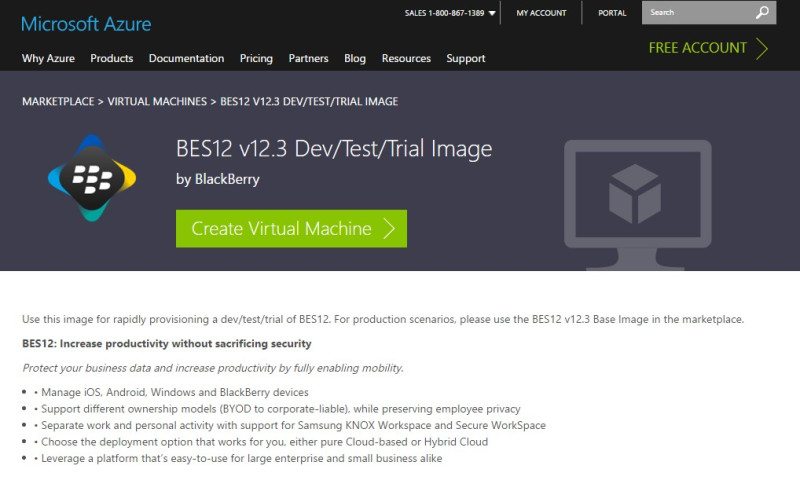
Task: Go to the Virtual Machines breadcrumb
Action: [157, 101]
